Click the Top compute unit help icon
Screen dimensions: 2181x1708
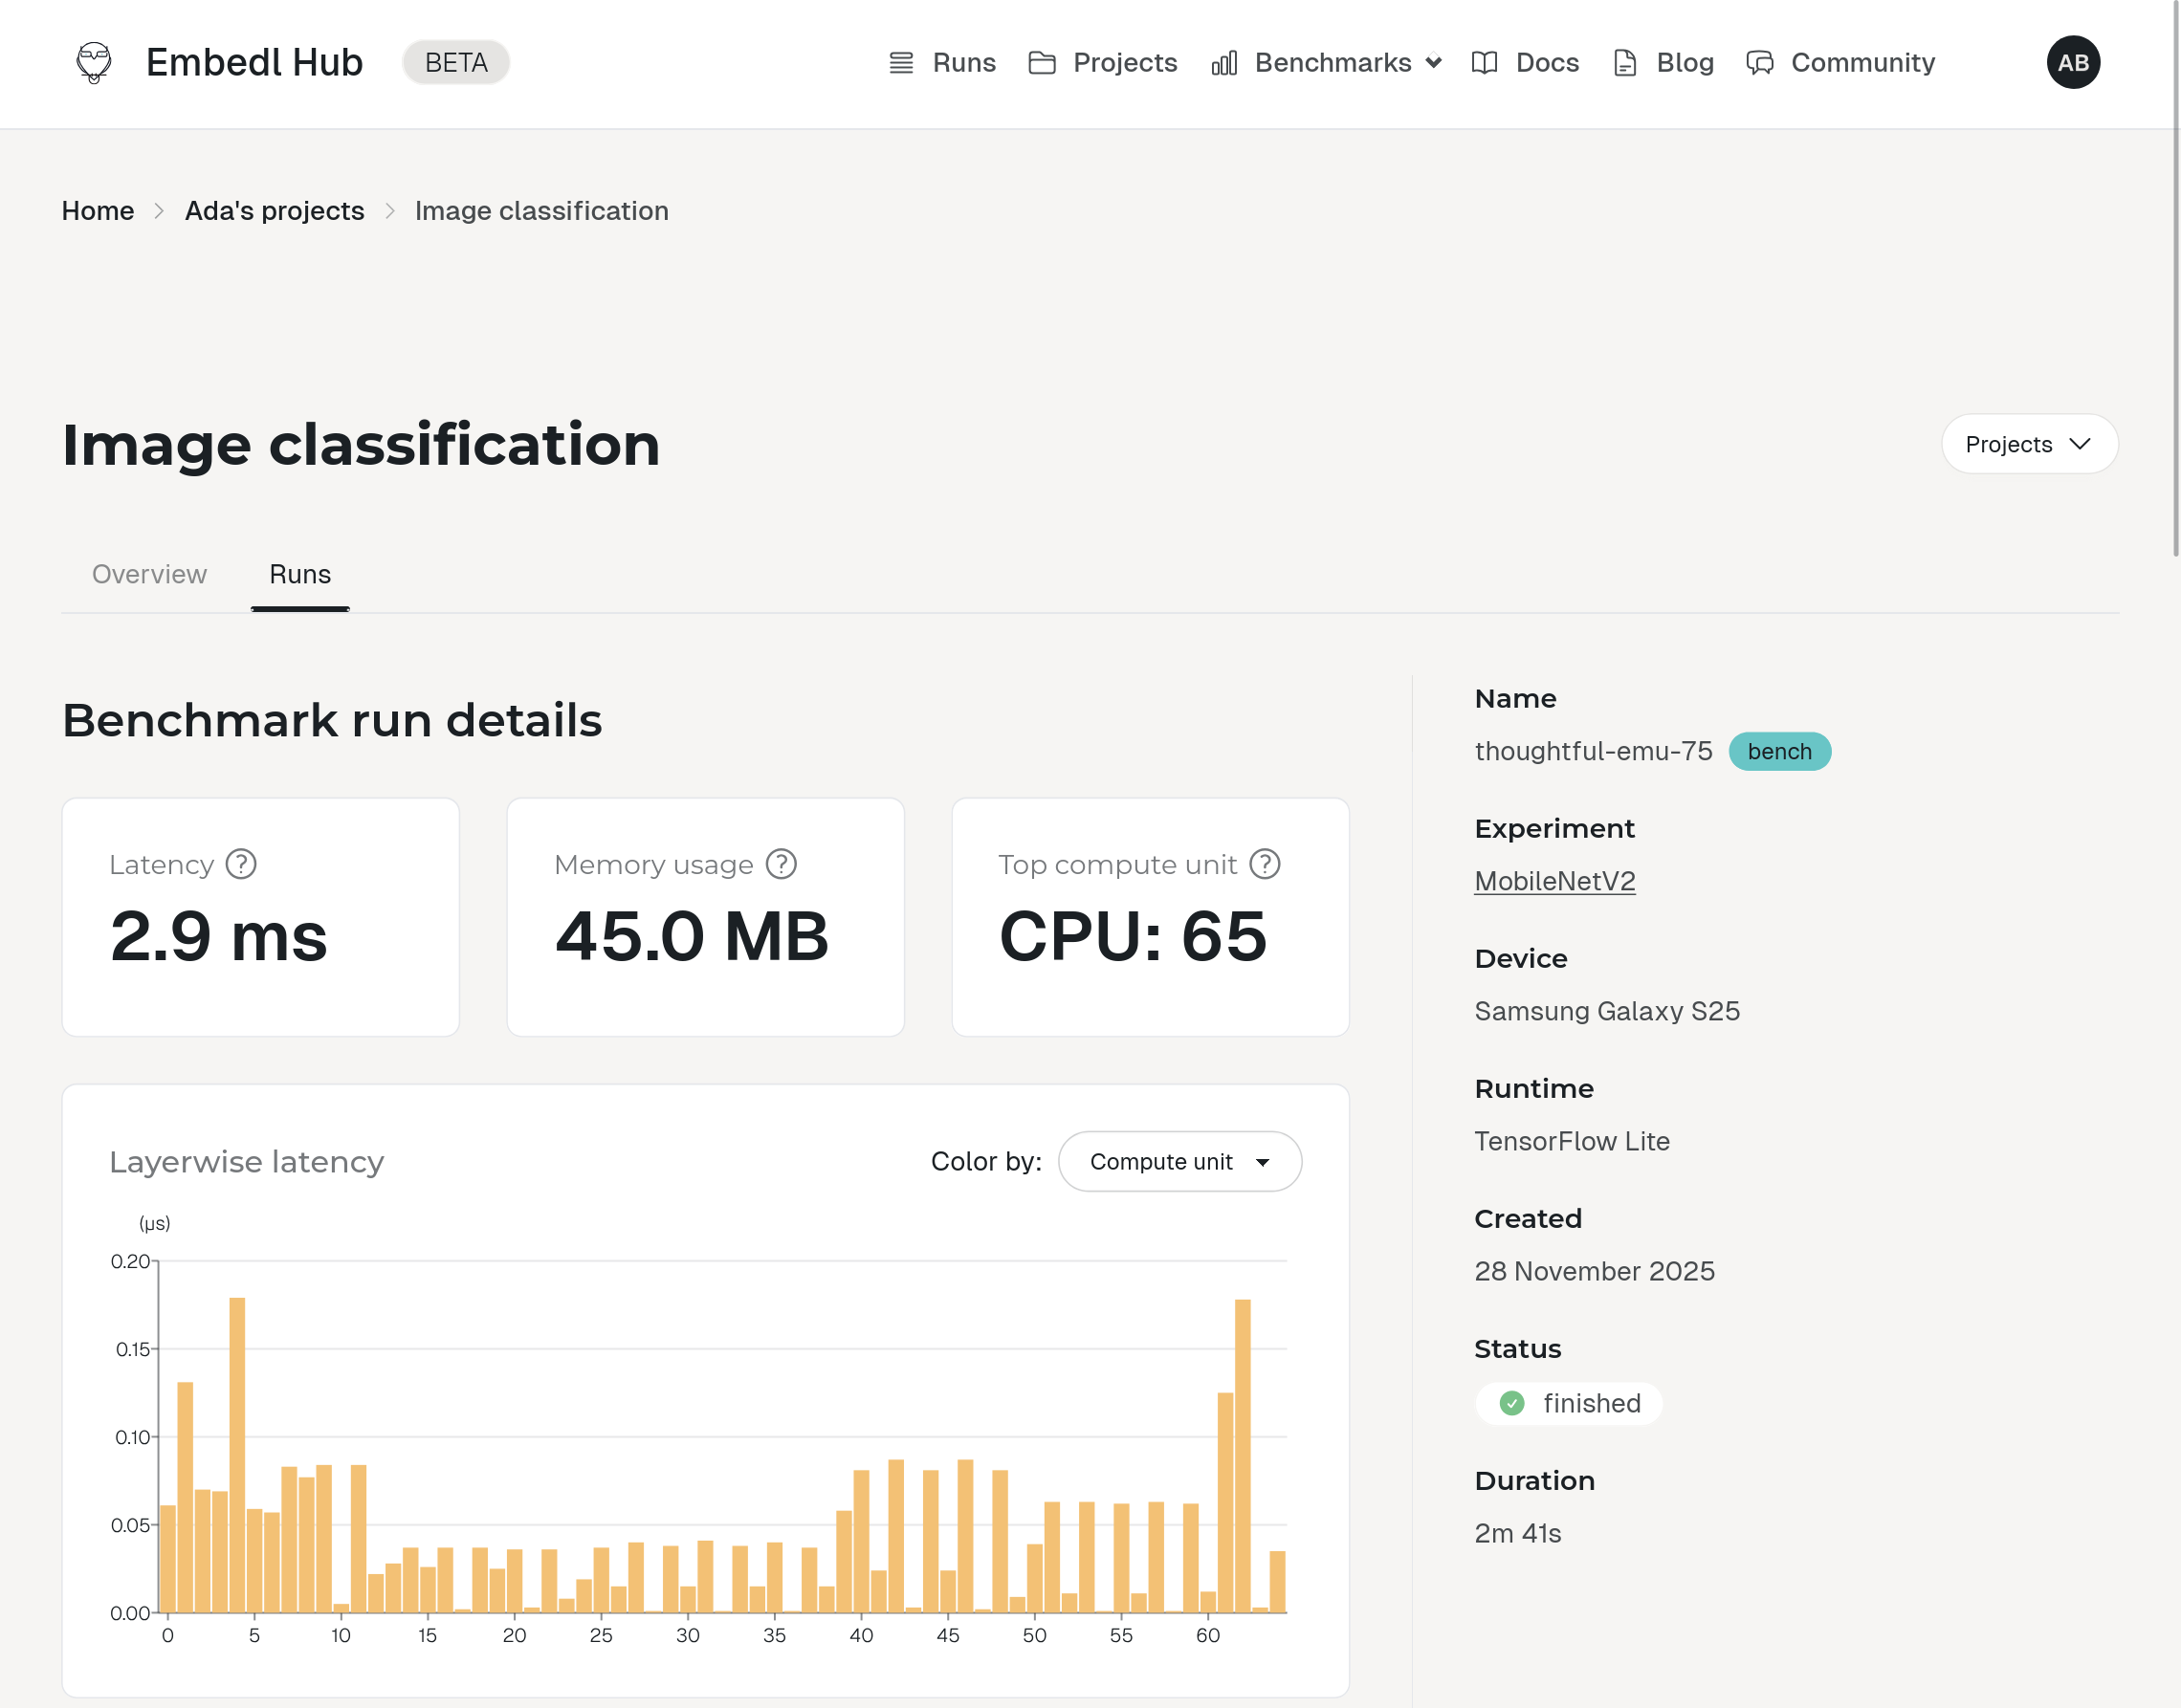(1265, 864)
